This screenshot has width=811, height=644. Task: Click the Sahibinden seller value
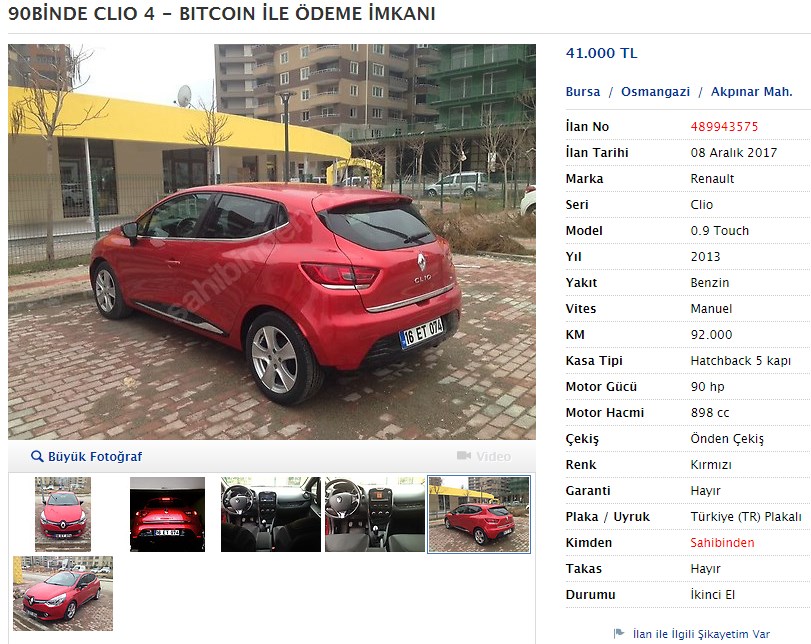[x=722, y=543]
